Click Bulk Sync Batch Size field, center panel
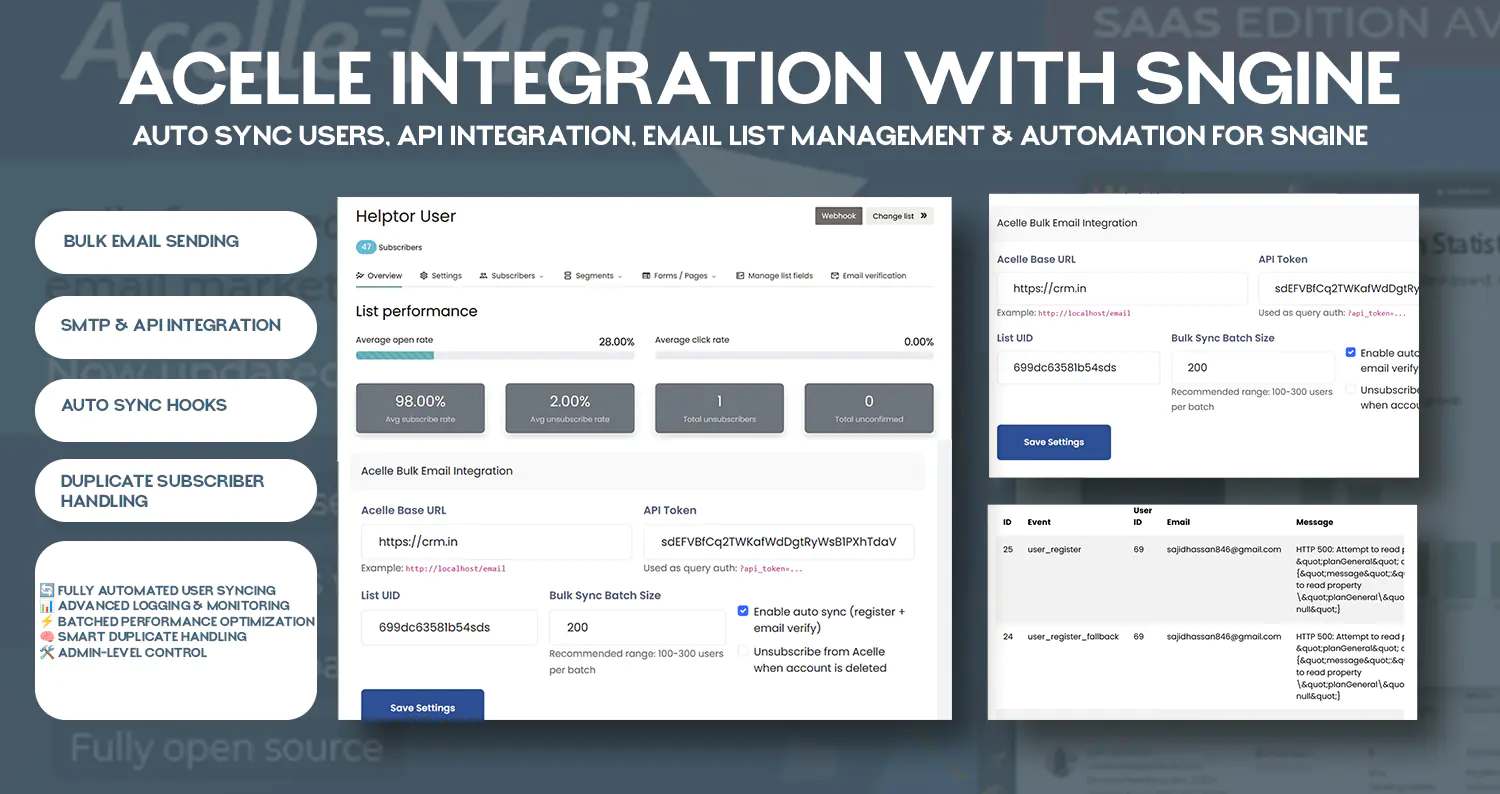 coord(637,627)
